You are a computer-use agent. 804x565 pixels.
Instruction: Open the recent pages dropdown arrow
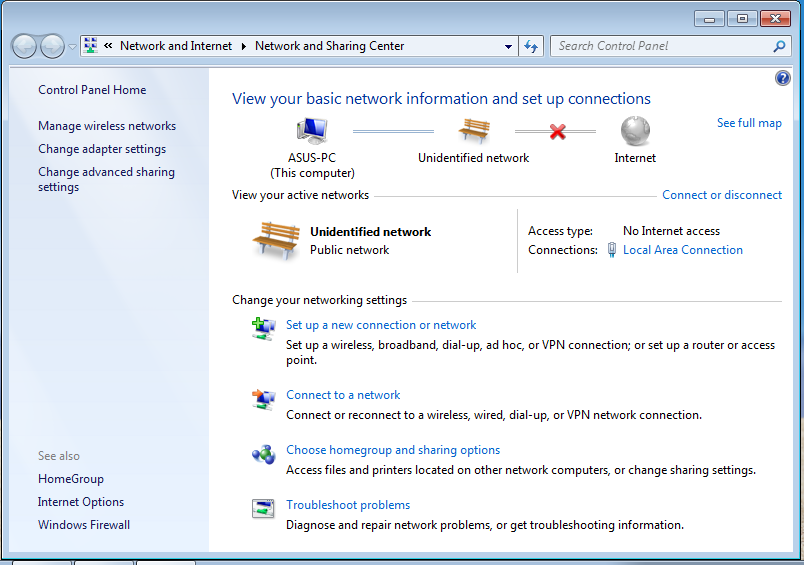tap(72, 47)
